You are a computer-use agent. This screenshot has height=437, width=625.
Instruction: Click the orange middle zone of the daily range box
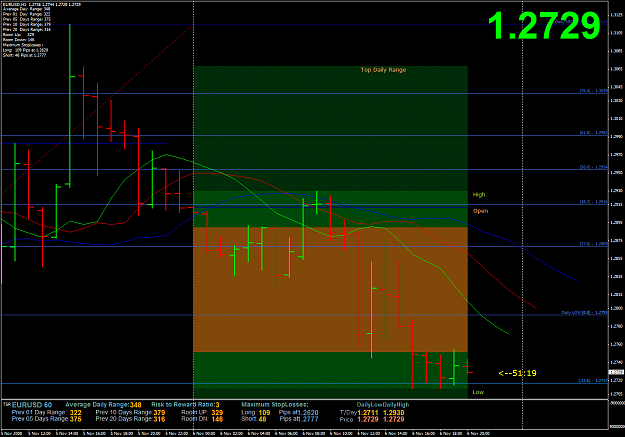[x=330, y=289]
